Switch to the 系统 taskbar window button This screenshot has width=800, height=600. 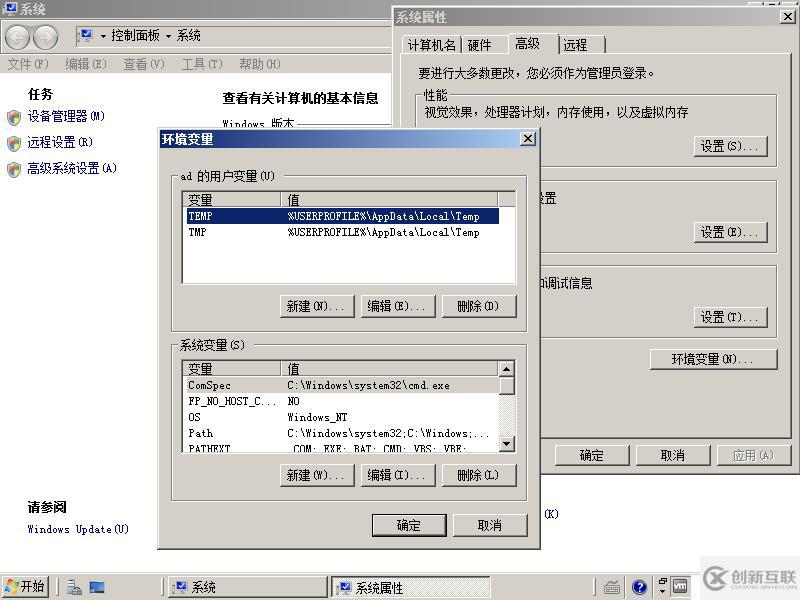click(x=248, y=587)
